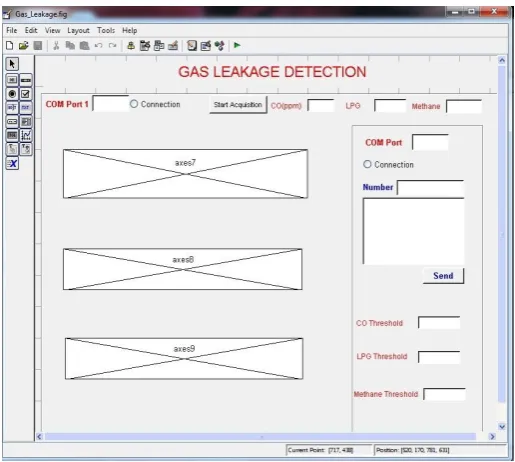Click the Methane value field
Image resolution: width=515 pixels, height=462 pixels.
point(464,106)
